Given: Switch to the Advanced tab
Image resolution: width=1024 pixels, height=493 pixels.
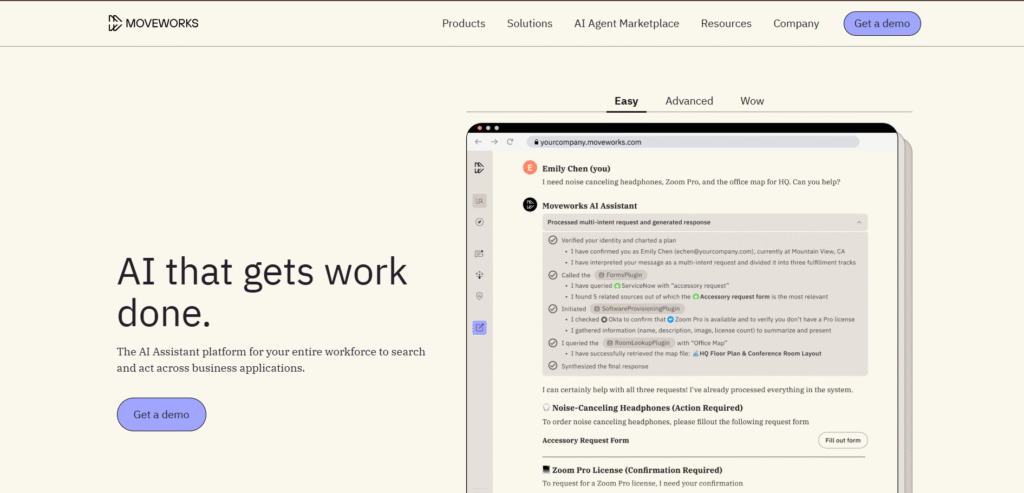Looking at the screenshot, I should point(689,101).
